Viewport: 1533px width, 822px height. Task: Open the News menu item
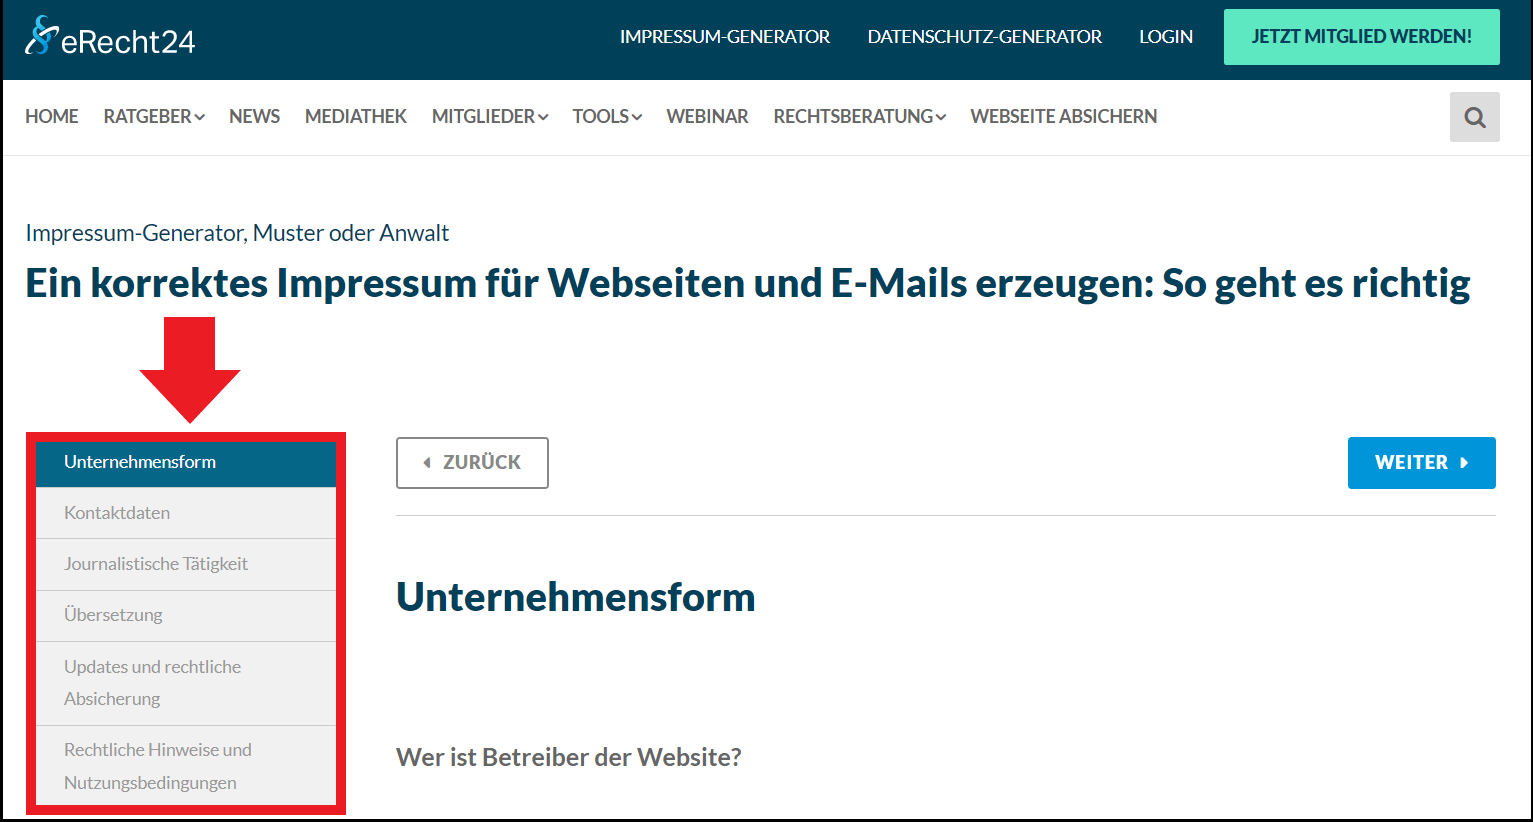pyautogui.click(x=254, y=116)
